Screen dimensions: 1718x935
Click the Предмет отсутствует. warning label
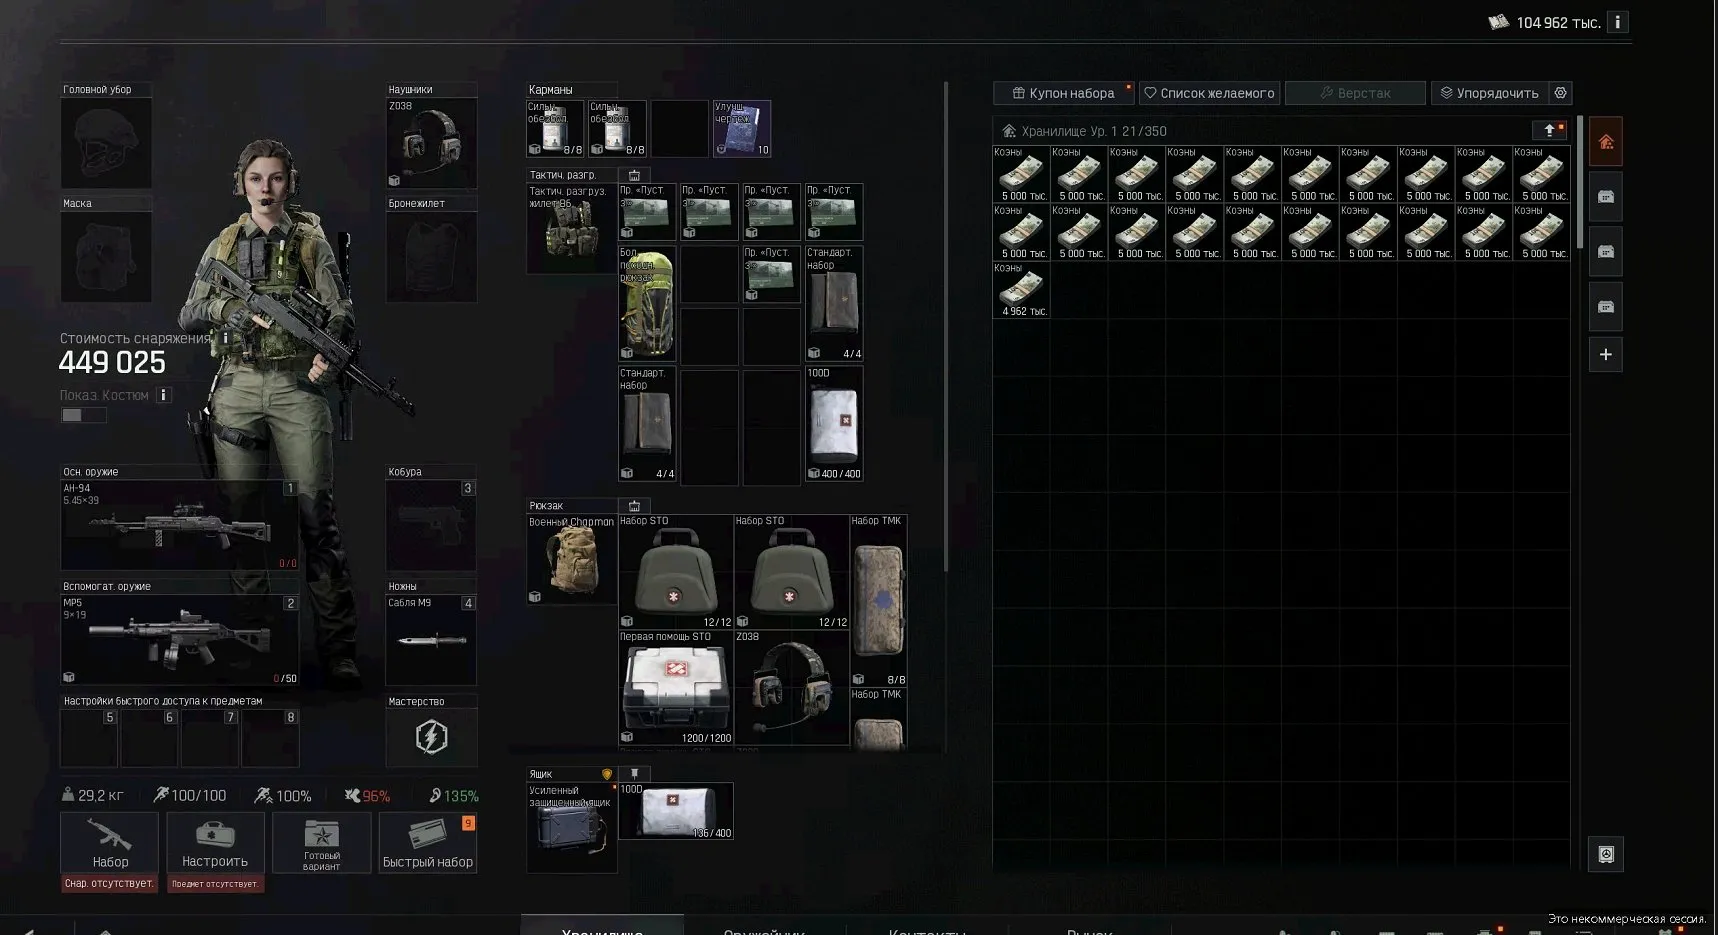(215, 884)
